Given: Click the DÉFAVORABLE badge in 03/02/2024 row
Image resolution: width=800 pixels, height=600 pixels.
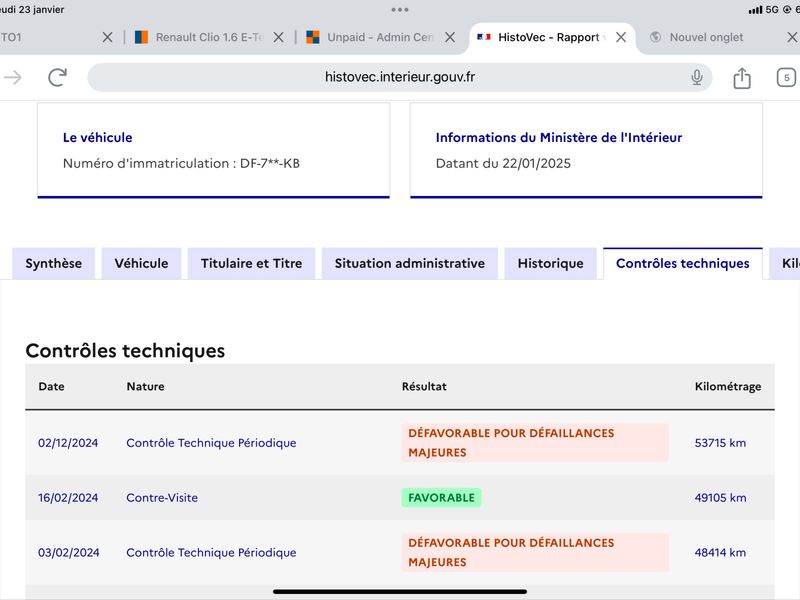Looking at the screenshot, I should (535, 553).
